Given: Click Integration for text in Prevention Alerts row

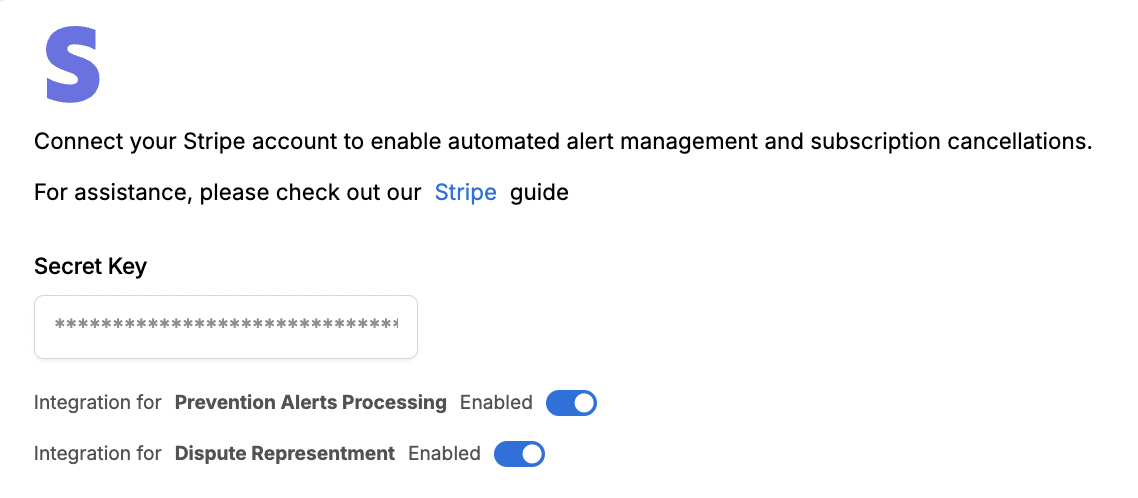Looking at the screenshot, I should [97, 402].
